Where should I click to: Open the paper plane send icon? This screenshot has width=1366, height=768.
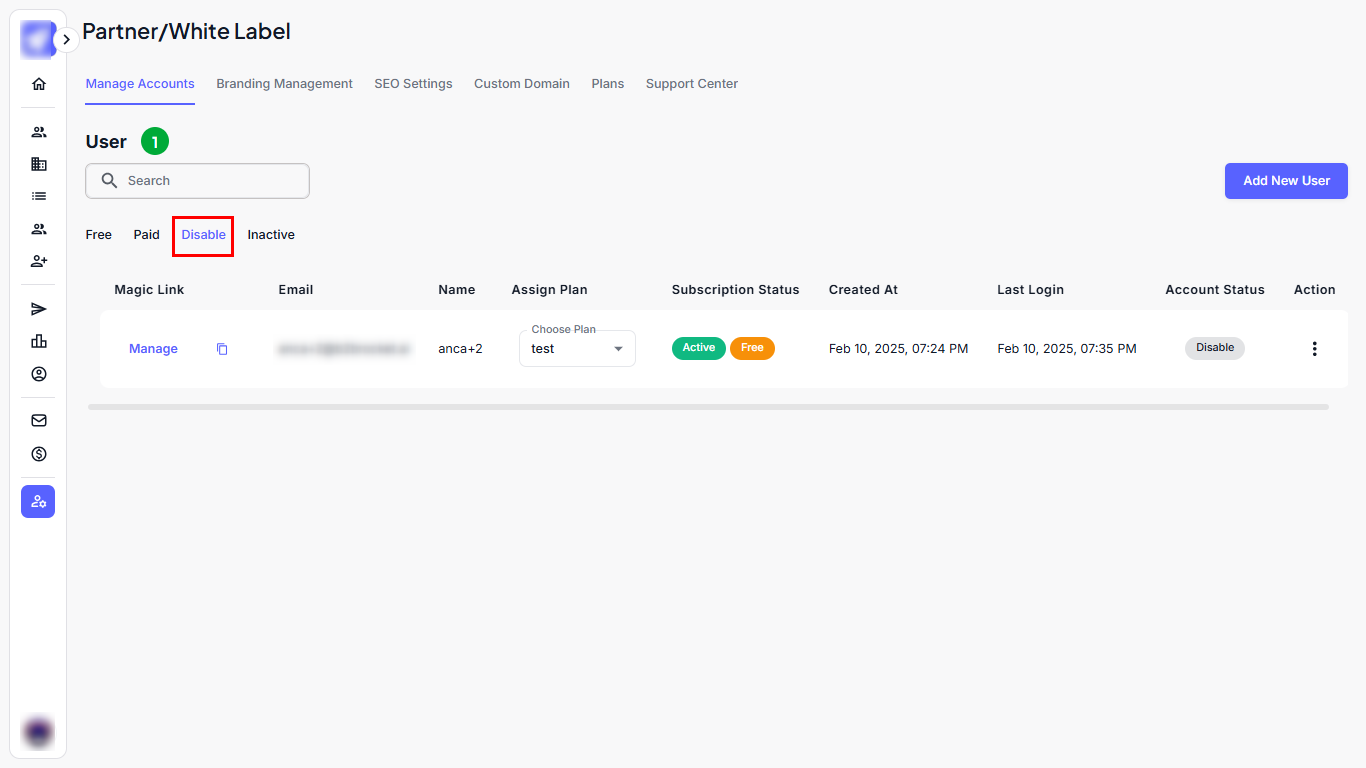pyautogui.click(x=39, y=309)
